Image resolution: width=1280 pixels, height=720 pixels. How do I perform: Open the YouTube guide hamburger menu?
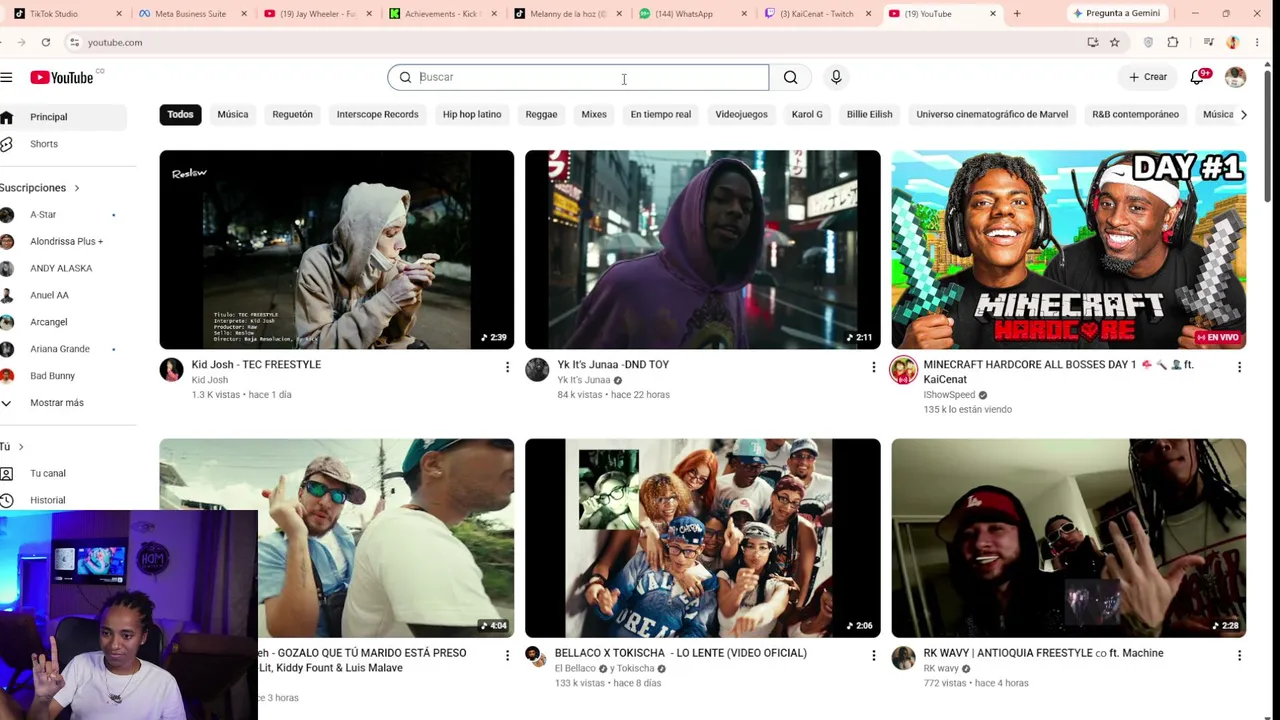(x=6, y=77)
